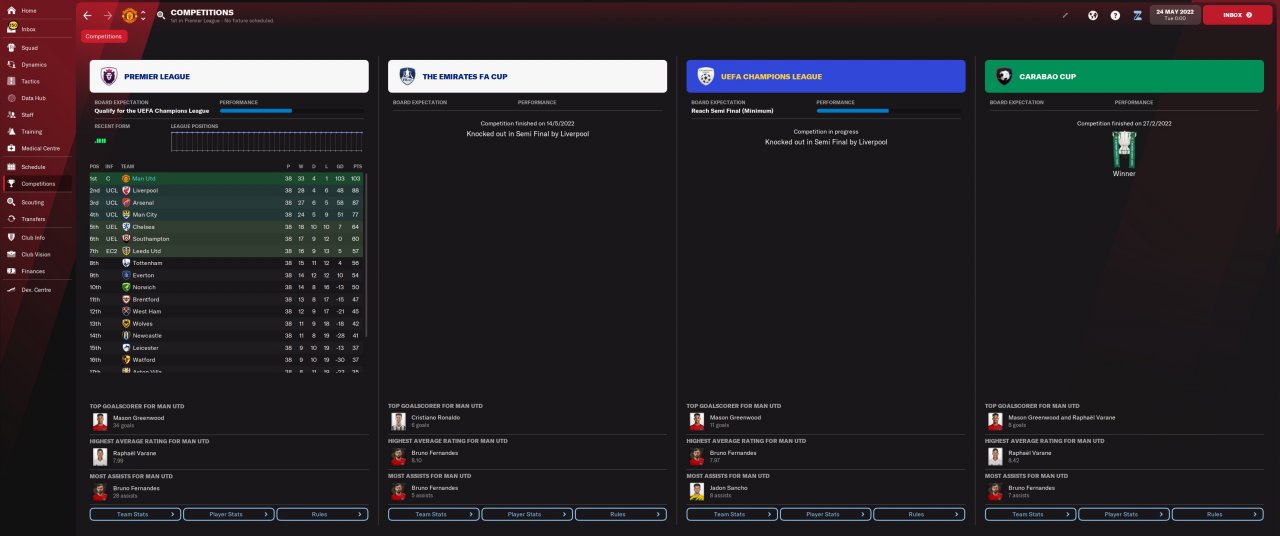The height and width of the screenshot is (536, 1280).
Task: Click the Champions League starball logo
Action: 706,76
